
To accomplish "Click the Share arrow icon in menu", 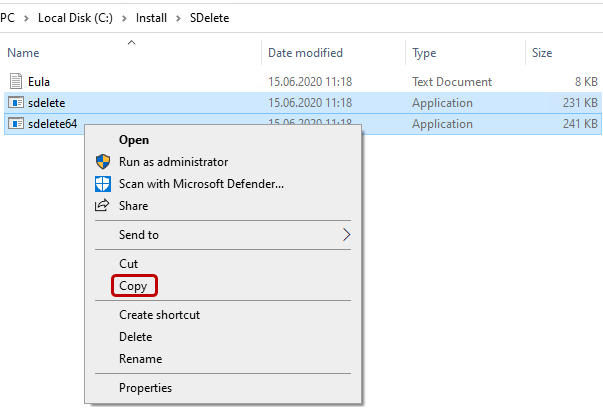I will click(102, 205).
